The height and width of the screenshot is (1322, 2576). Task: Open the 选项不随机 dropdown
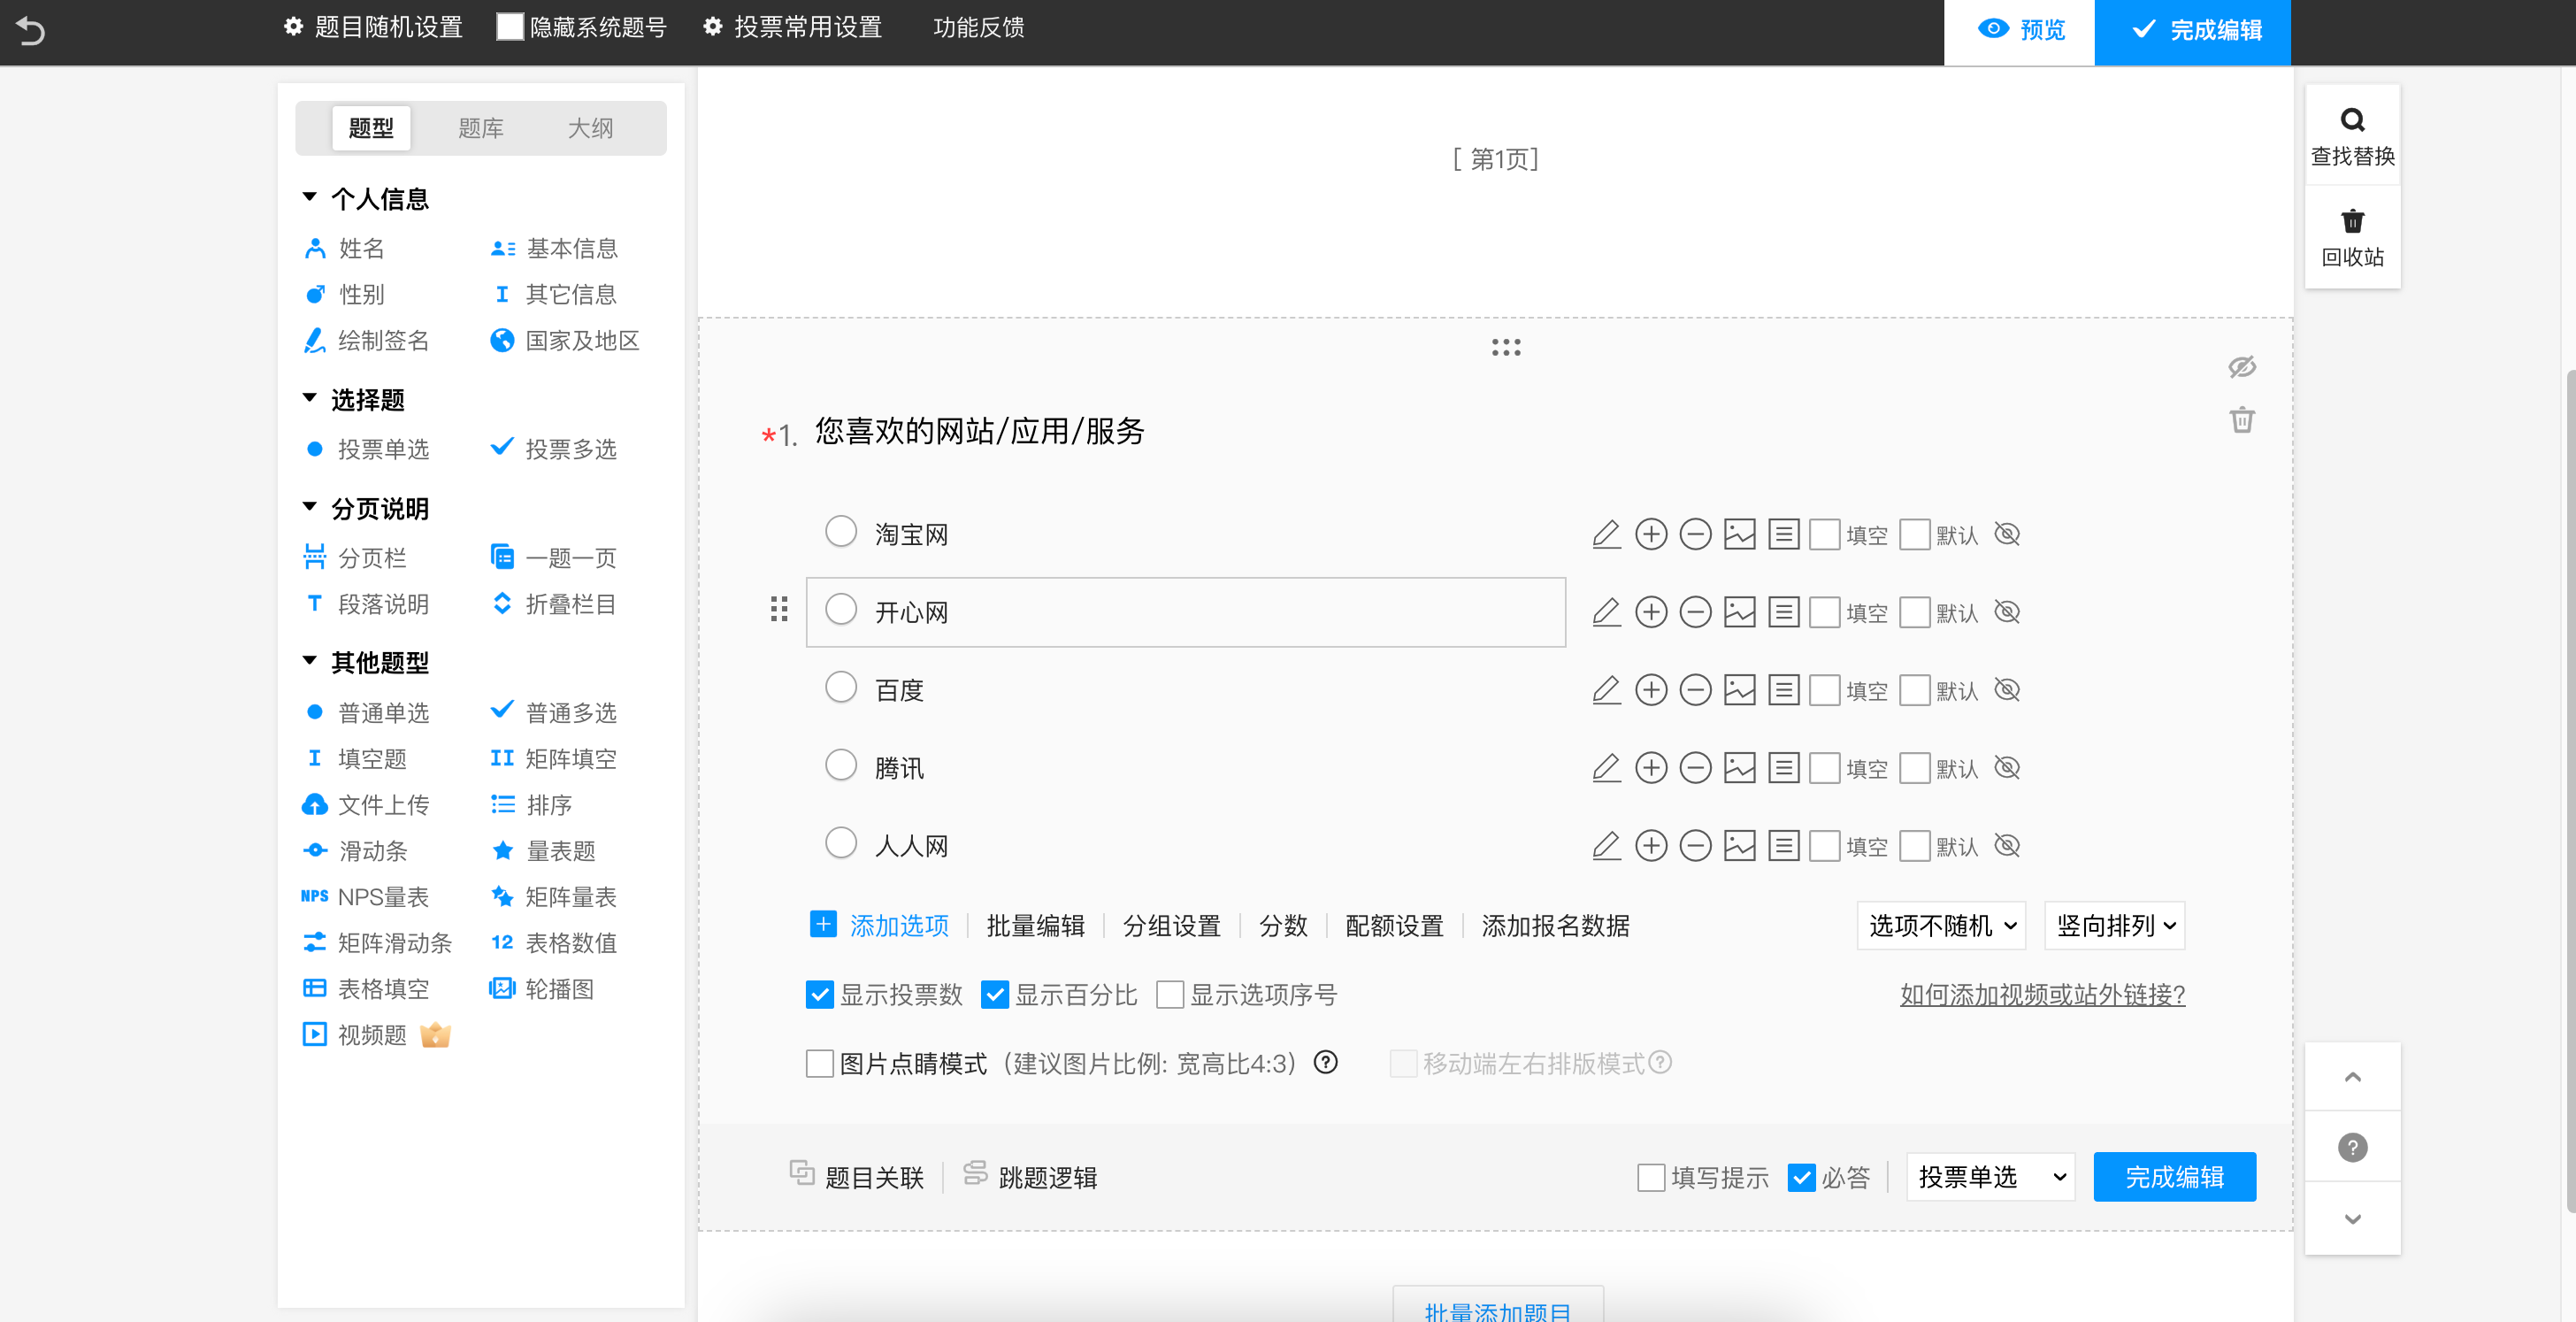coord(1941,926)
